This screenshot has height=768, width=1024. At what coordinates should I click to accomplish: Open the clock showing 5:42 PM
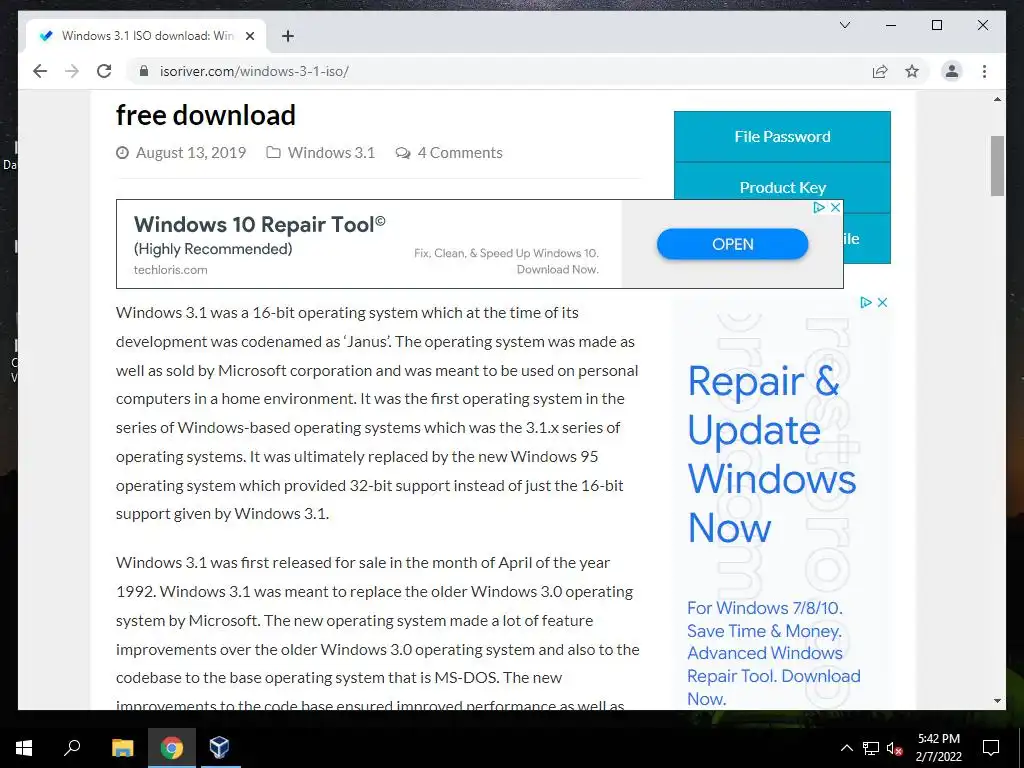coord(938,748)
